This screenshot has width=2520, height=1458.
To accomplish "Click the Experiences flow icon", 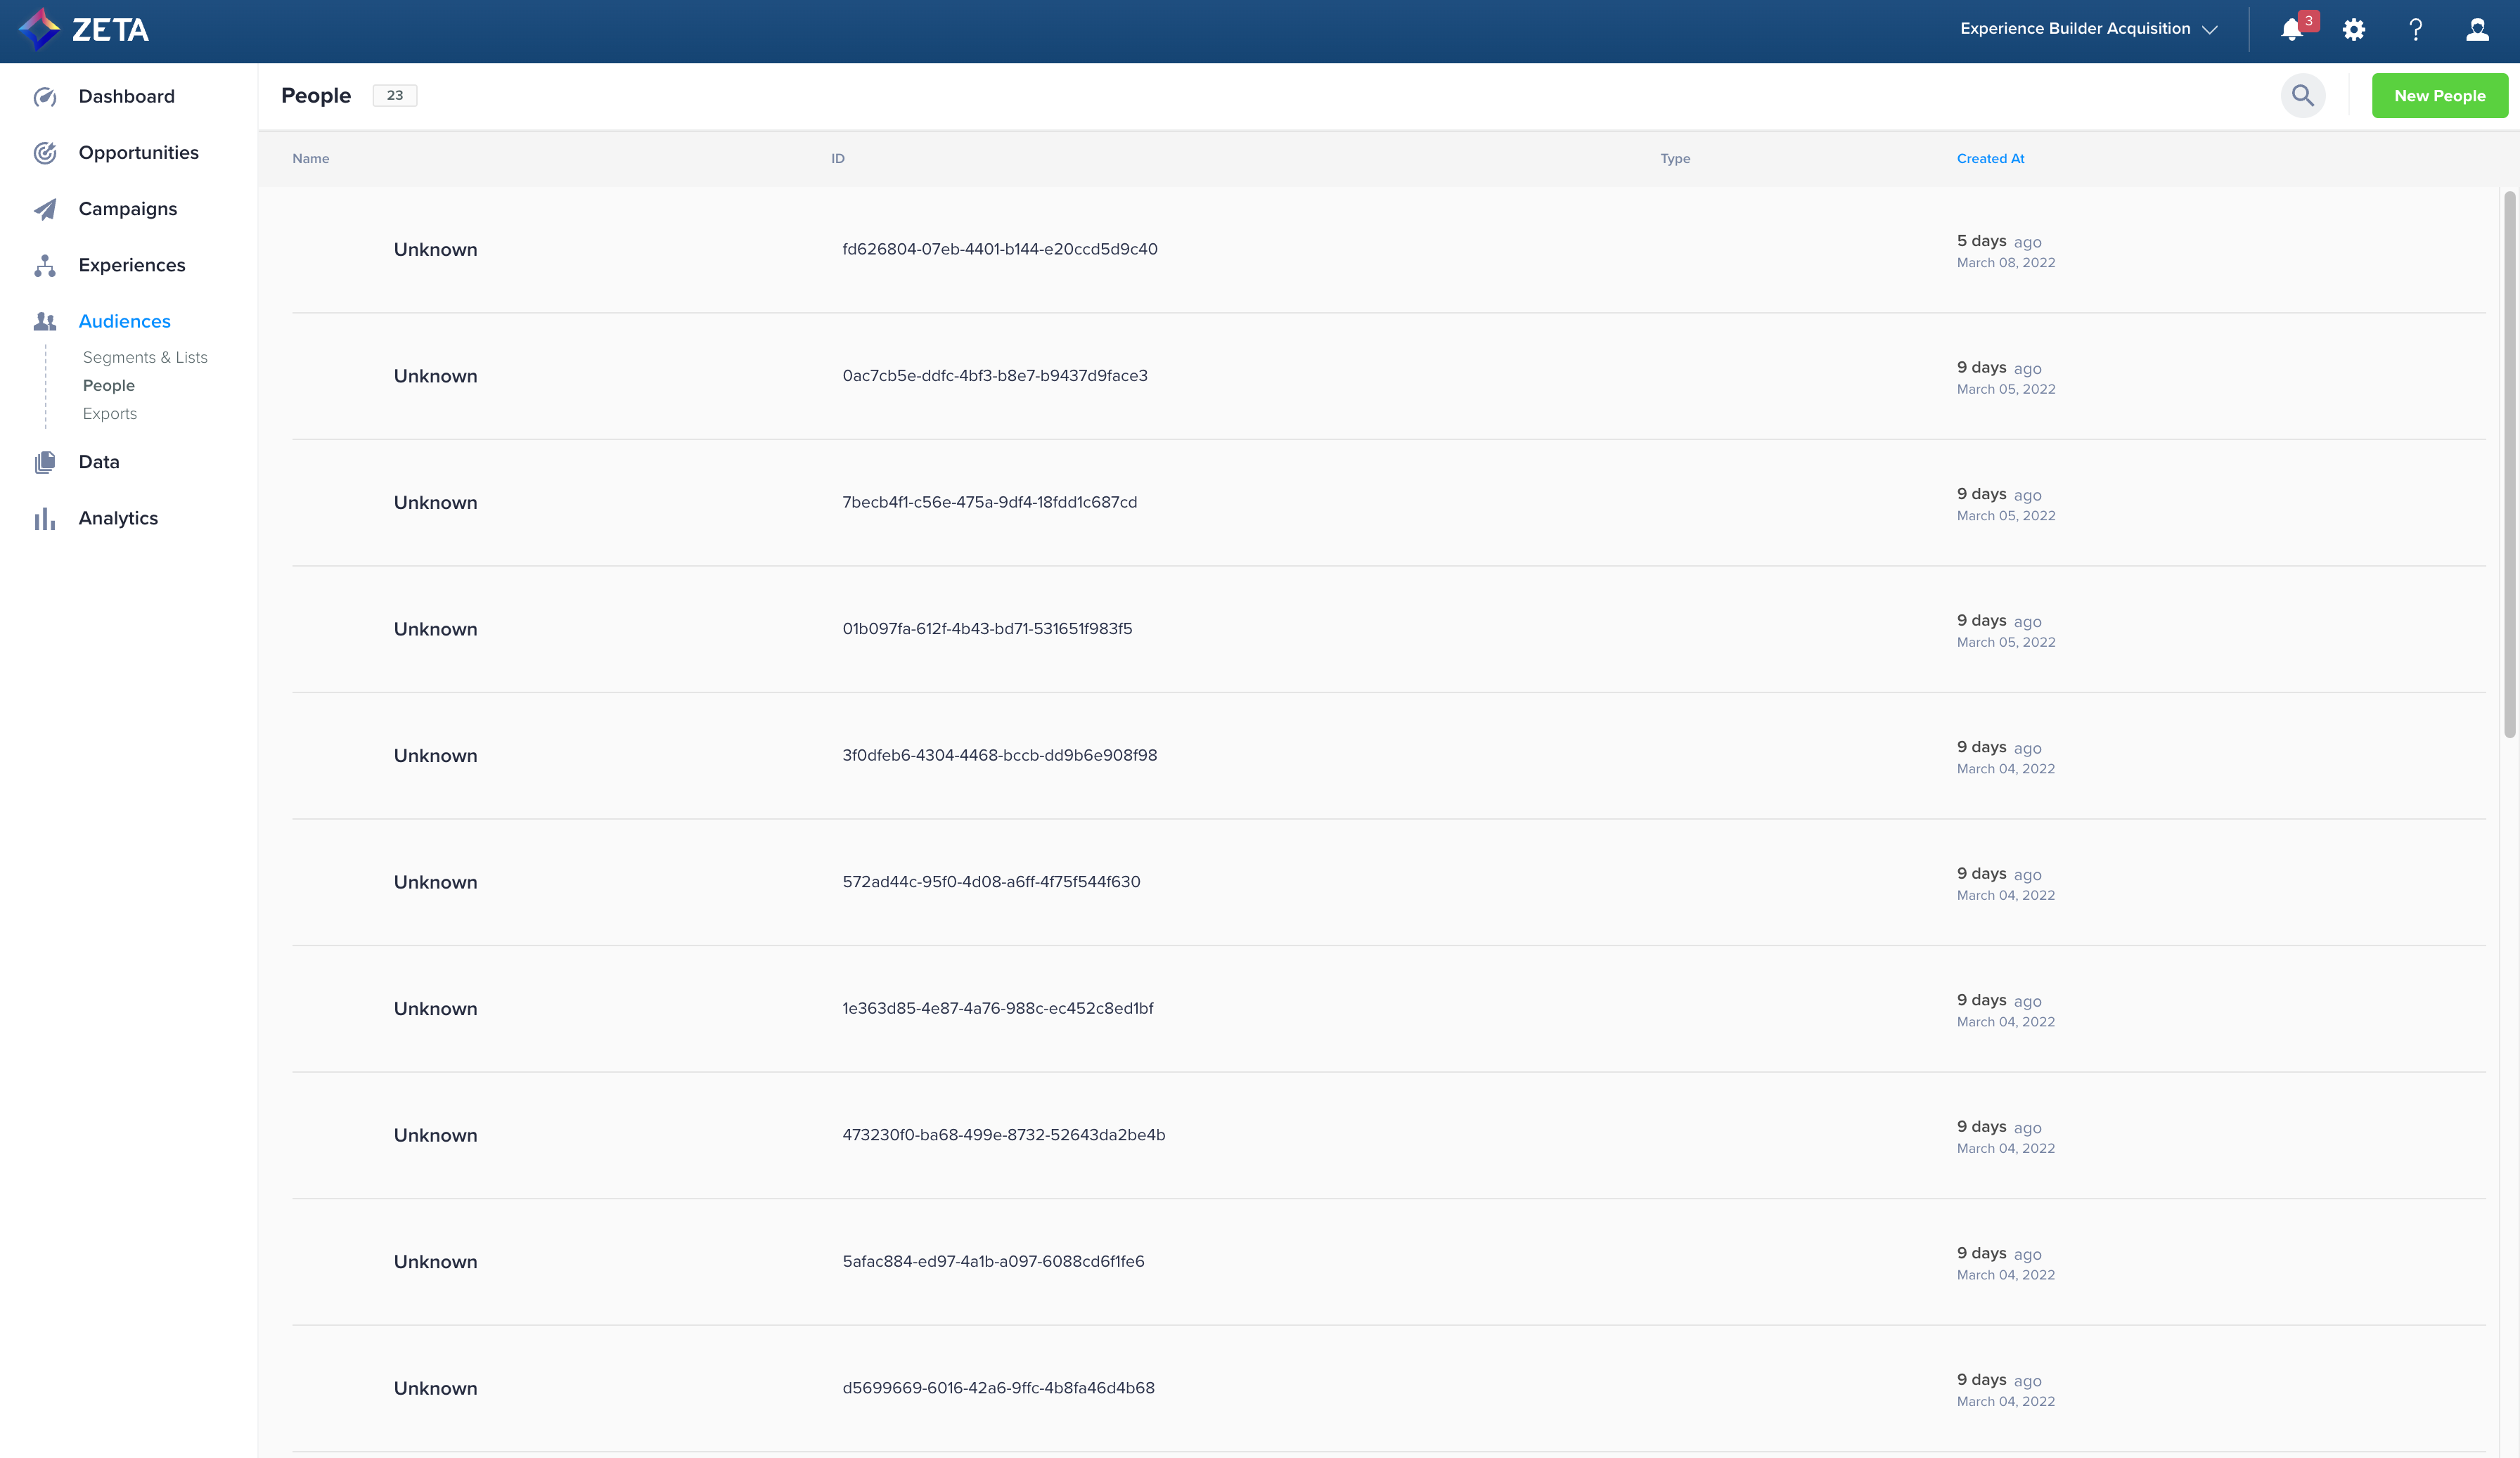I will 44,265.
